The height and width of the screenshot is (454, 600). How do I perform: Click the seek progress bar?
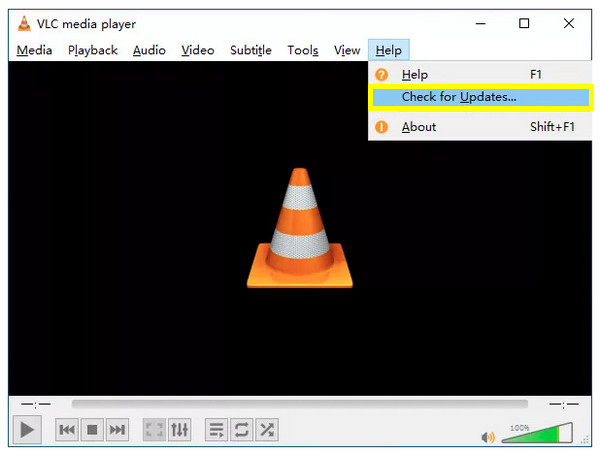(300, 404)
